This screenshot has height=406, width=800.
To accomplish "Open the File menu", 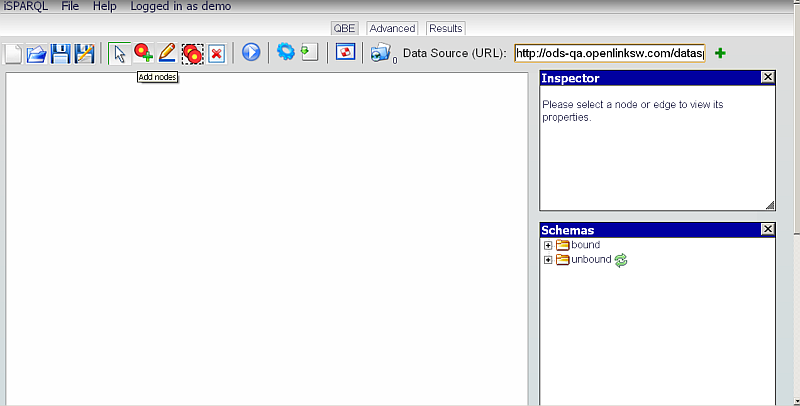I will [x=70, y=6].
